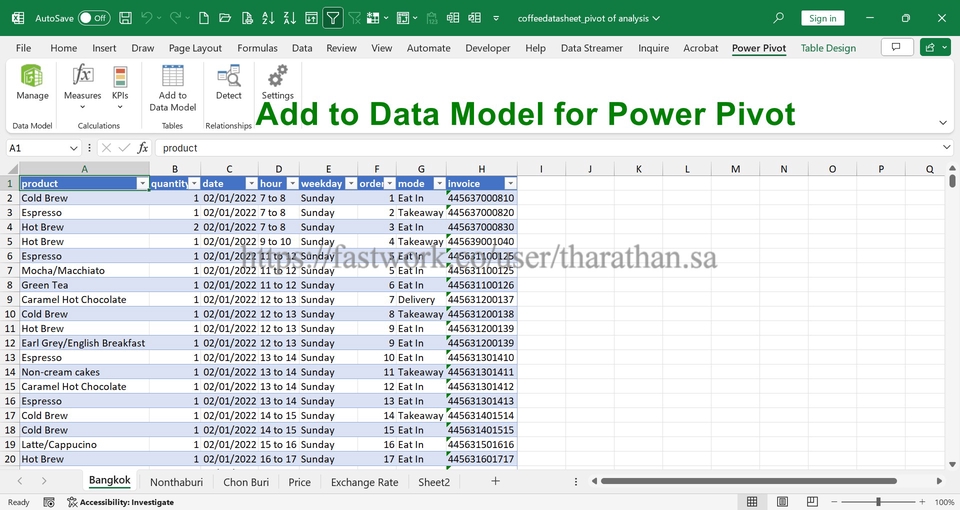This screenshot has height=510, width=960.
Task: Open the Formulas ribbon tab
Action: point(257,48)
